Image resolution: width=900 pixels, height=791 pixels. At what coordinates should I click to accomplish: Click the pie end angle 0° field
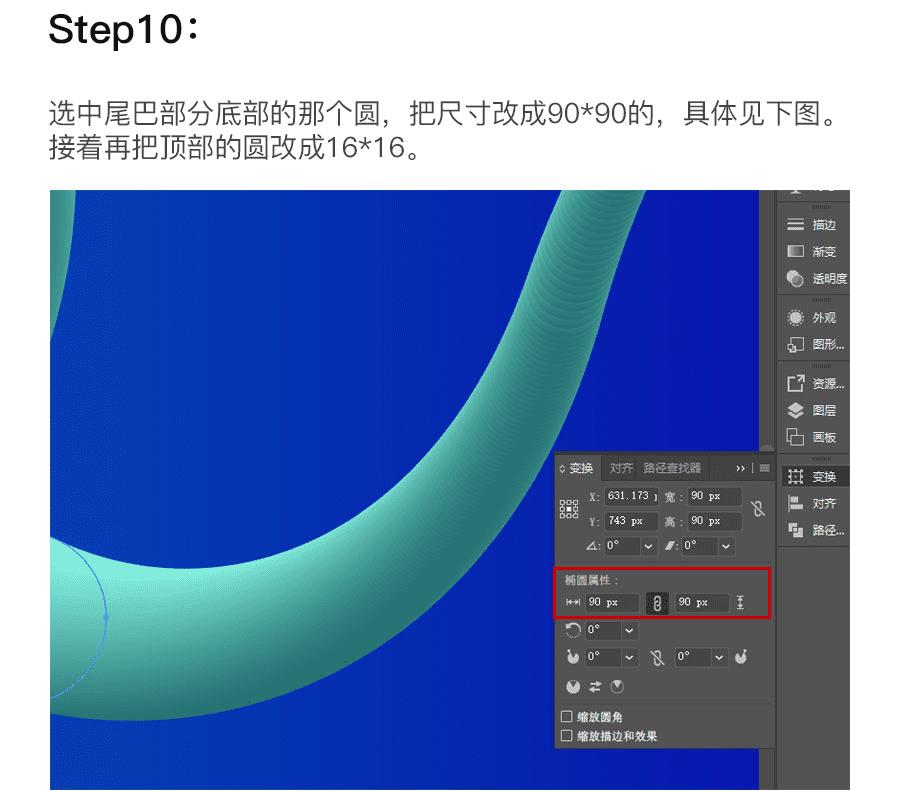tap(692, 657)
